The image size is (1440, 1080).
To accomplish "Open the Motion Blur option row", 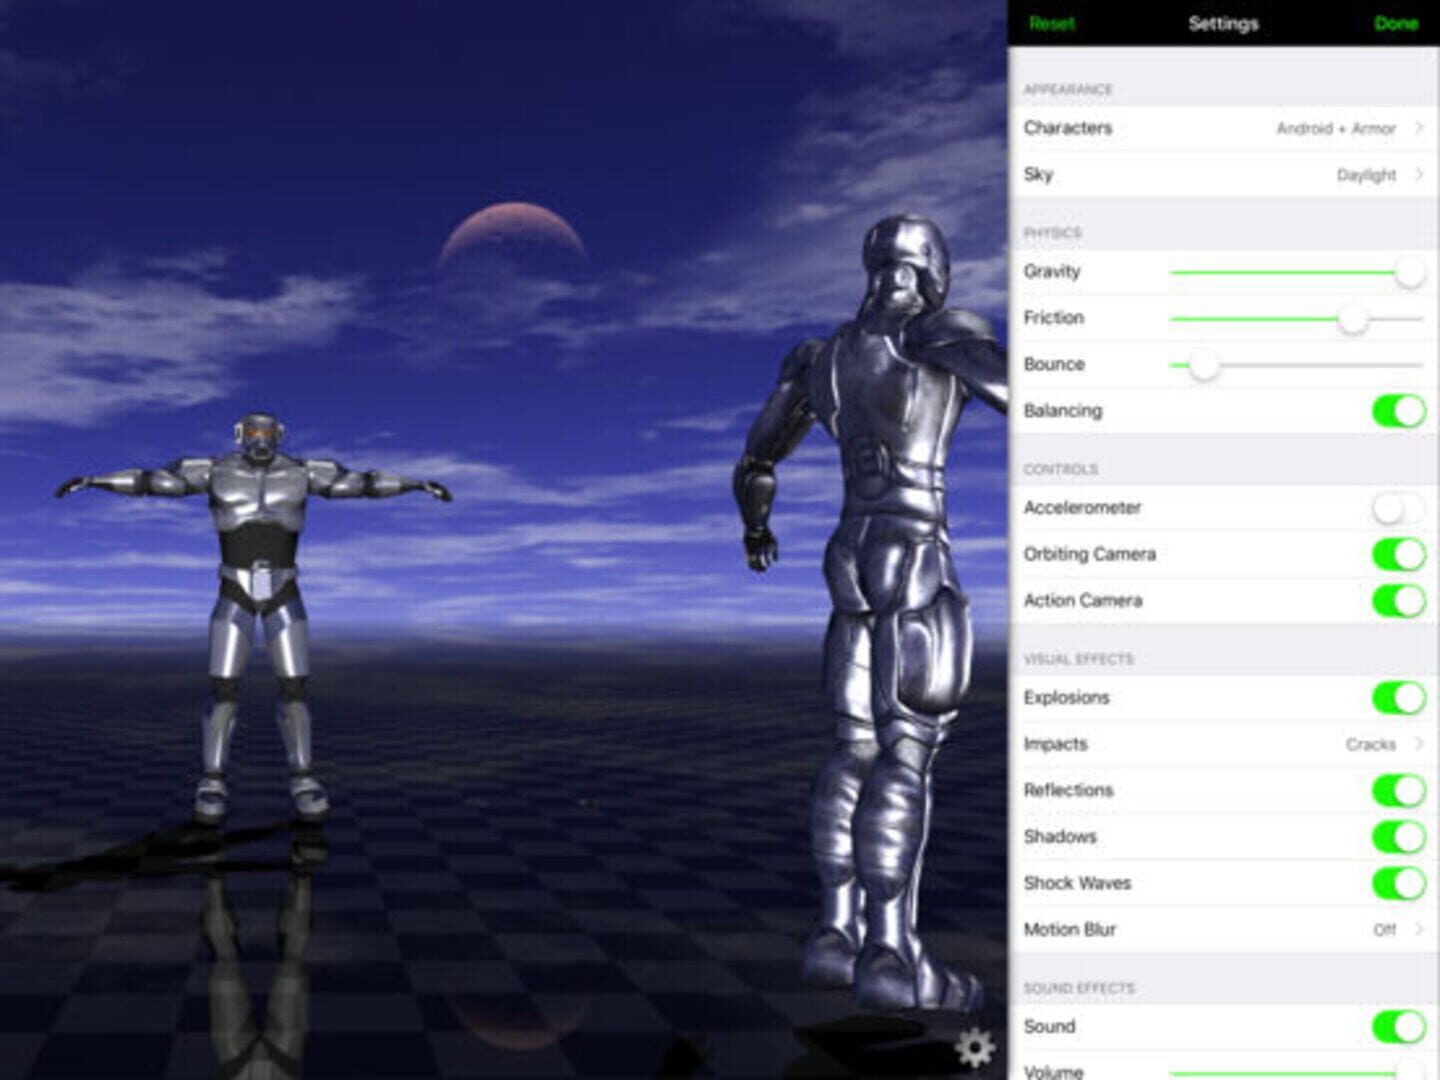I will pos(1222,930).
